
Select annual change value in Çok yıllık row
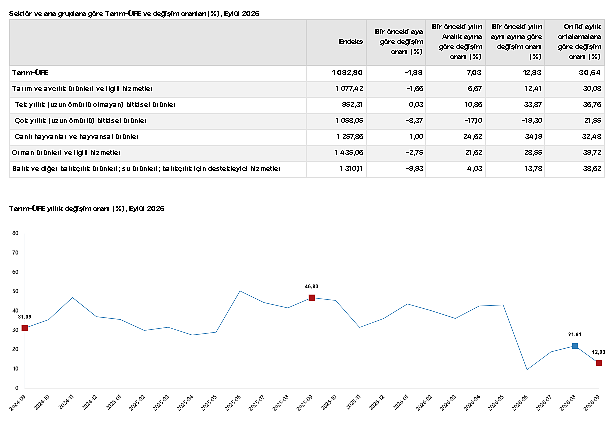tap(532, 121)
